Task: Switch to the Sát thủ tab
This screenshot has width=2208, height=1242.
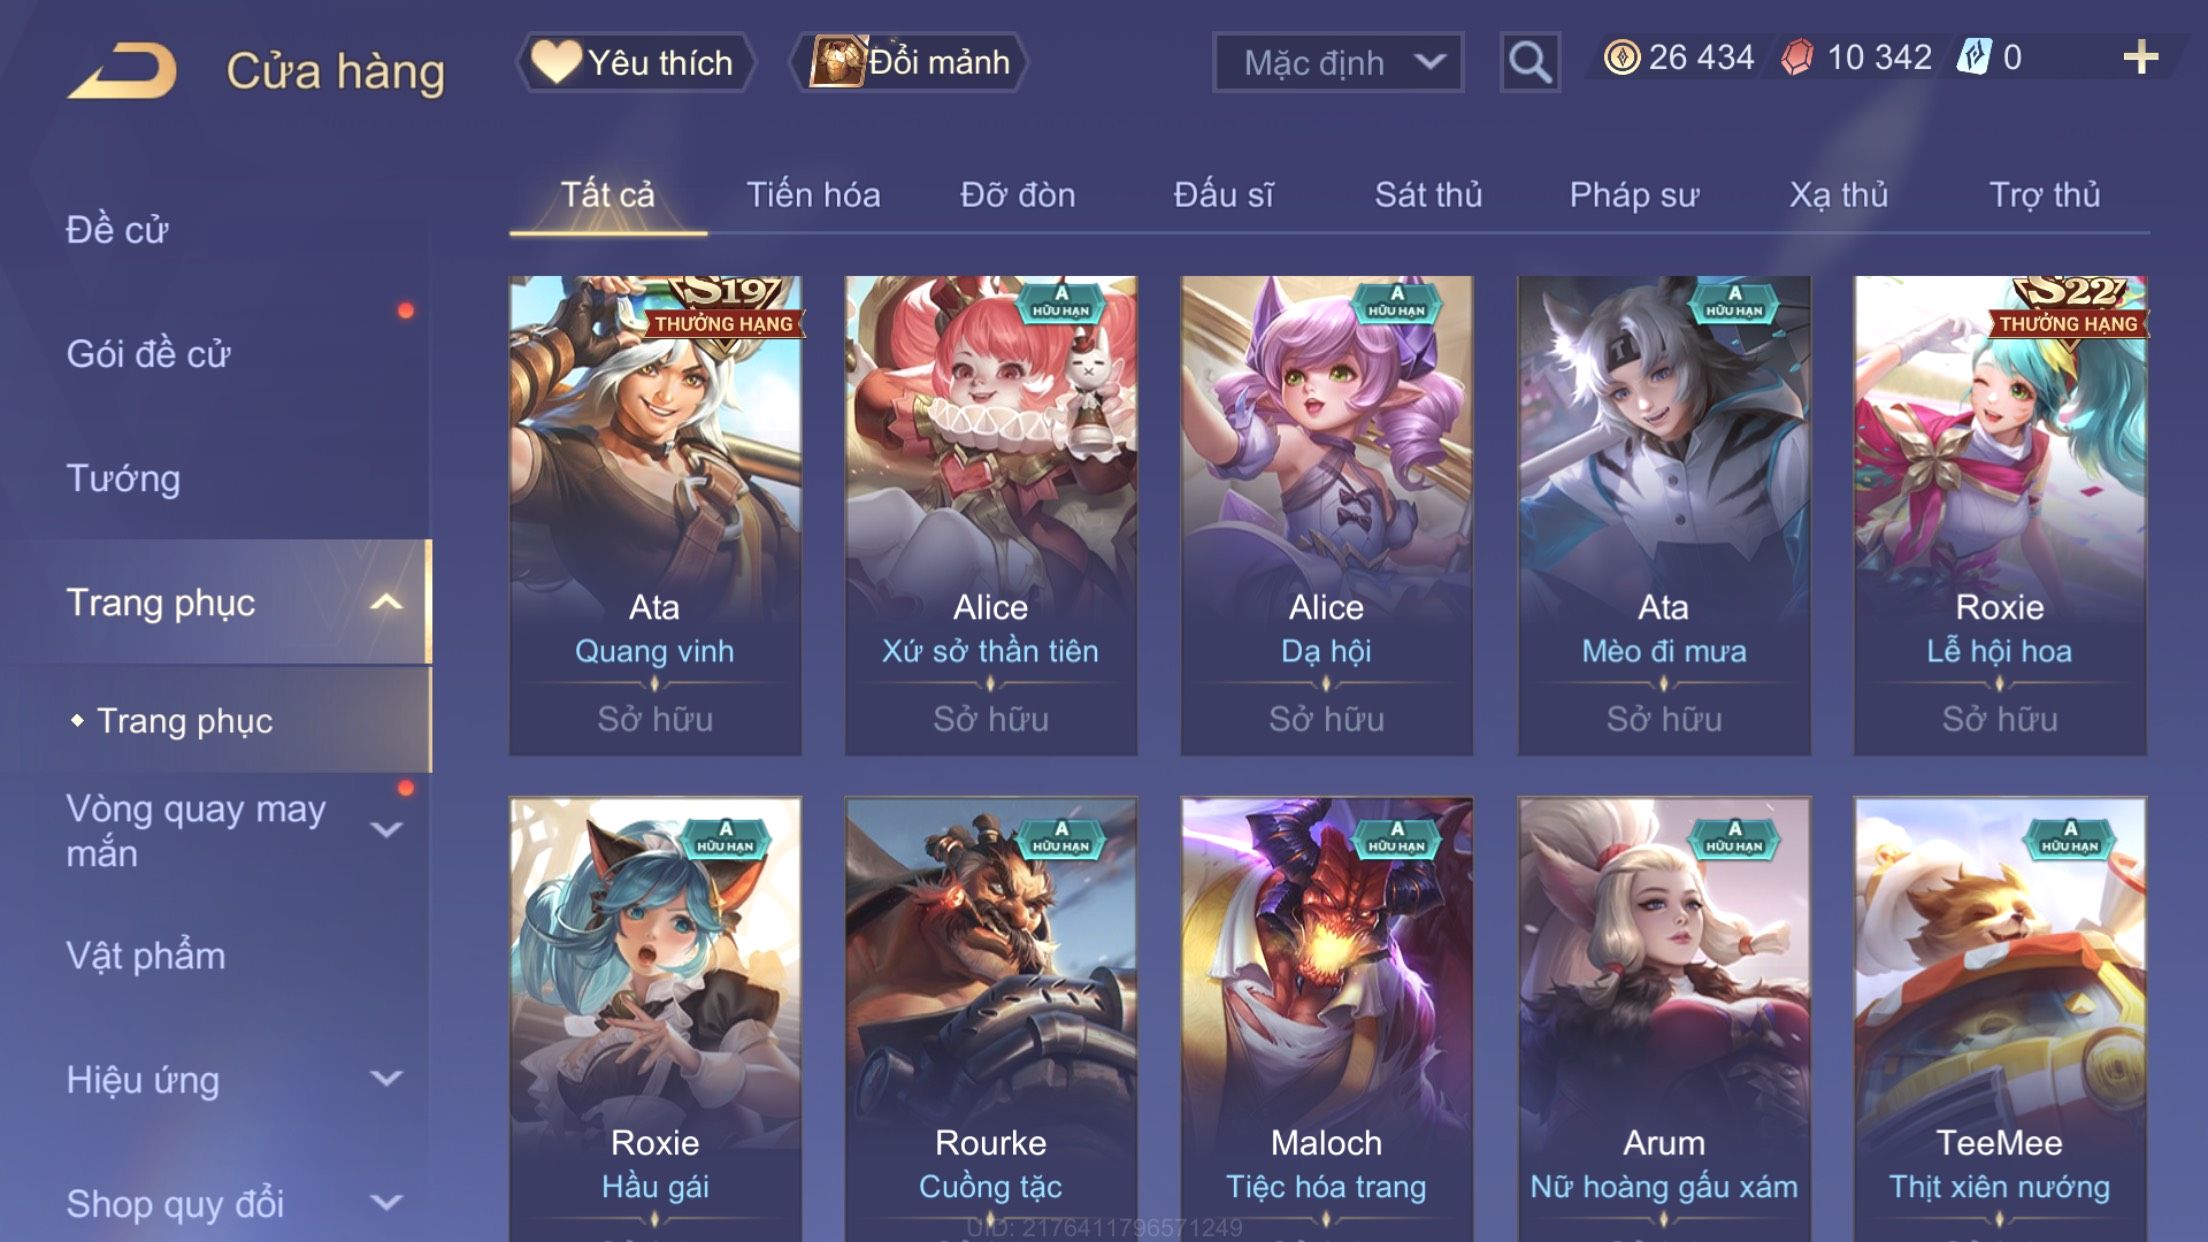Action: (x=1428, y=194)
